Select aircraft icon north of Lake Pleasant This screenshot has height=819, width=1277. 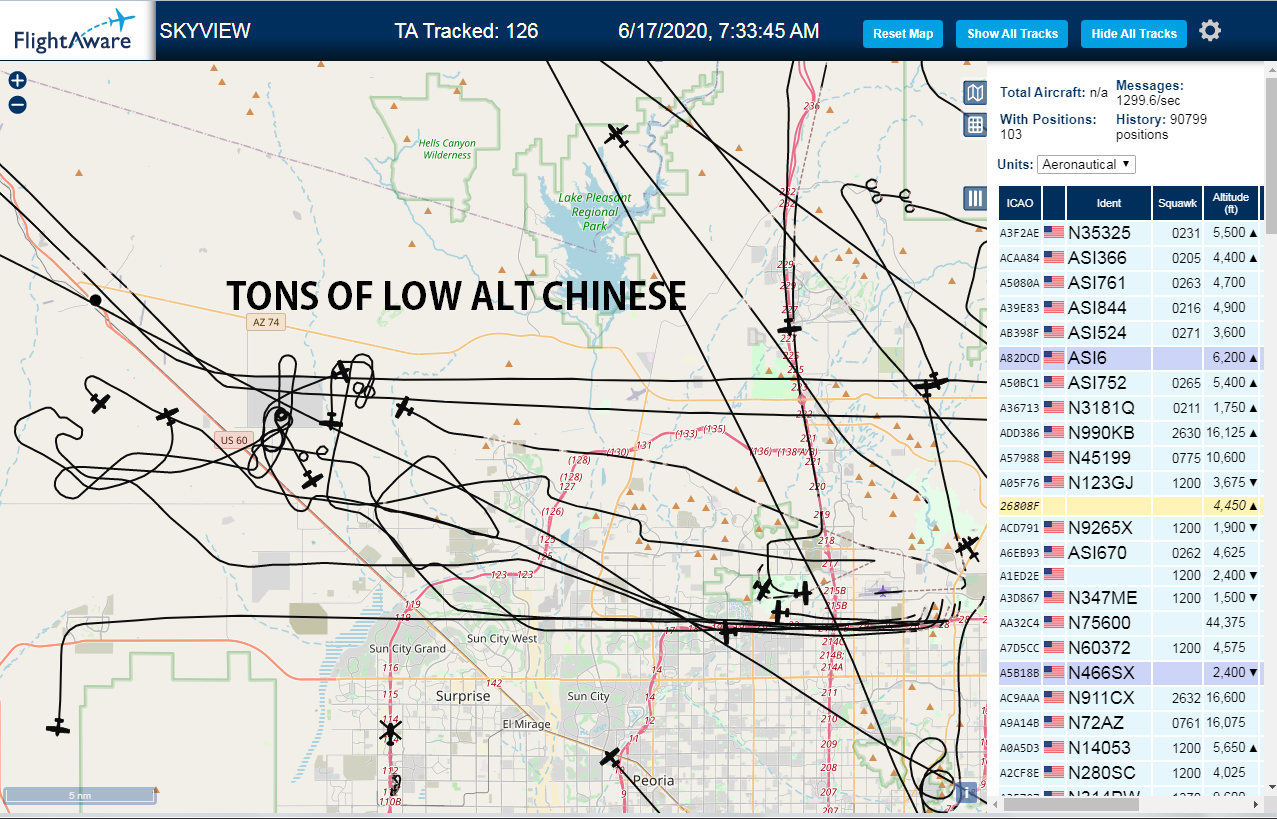(617, 134)
